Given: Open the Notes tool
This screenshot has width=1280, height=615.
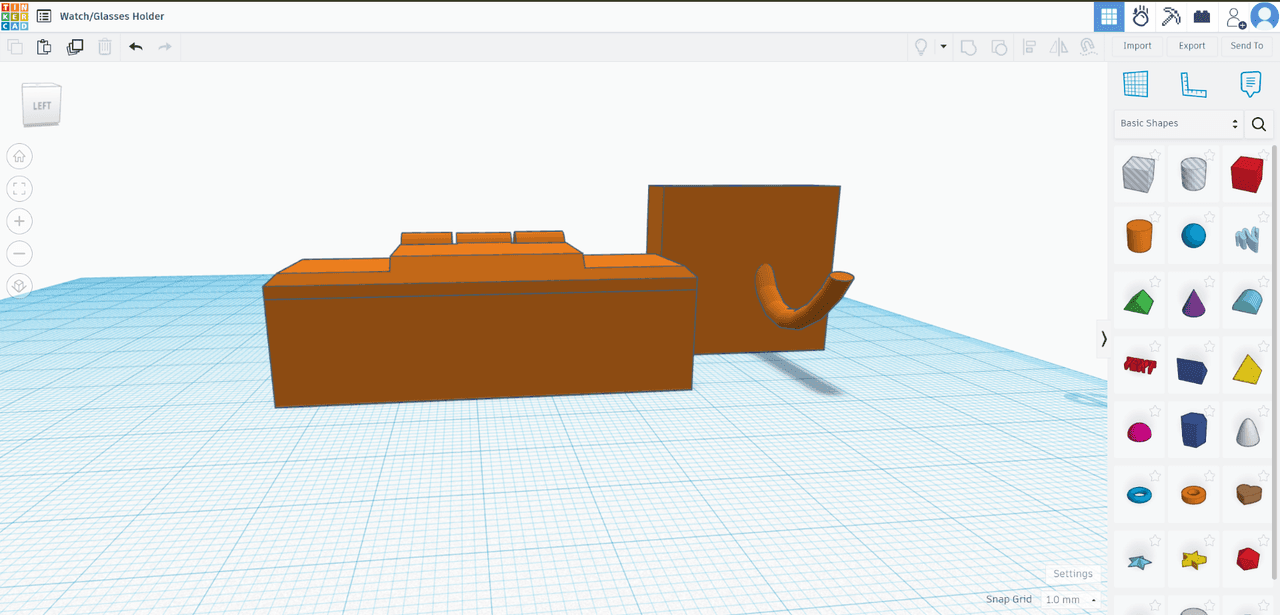Looking at the screenshot, I should [1250, 85].
